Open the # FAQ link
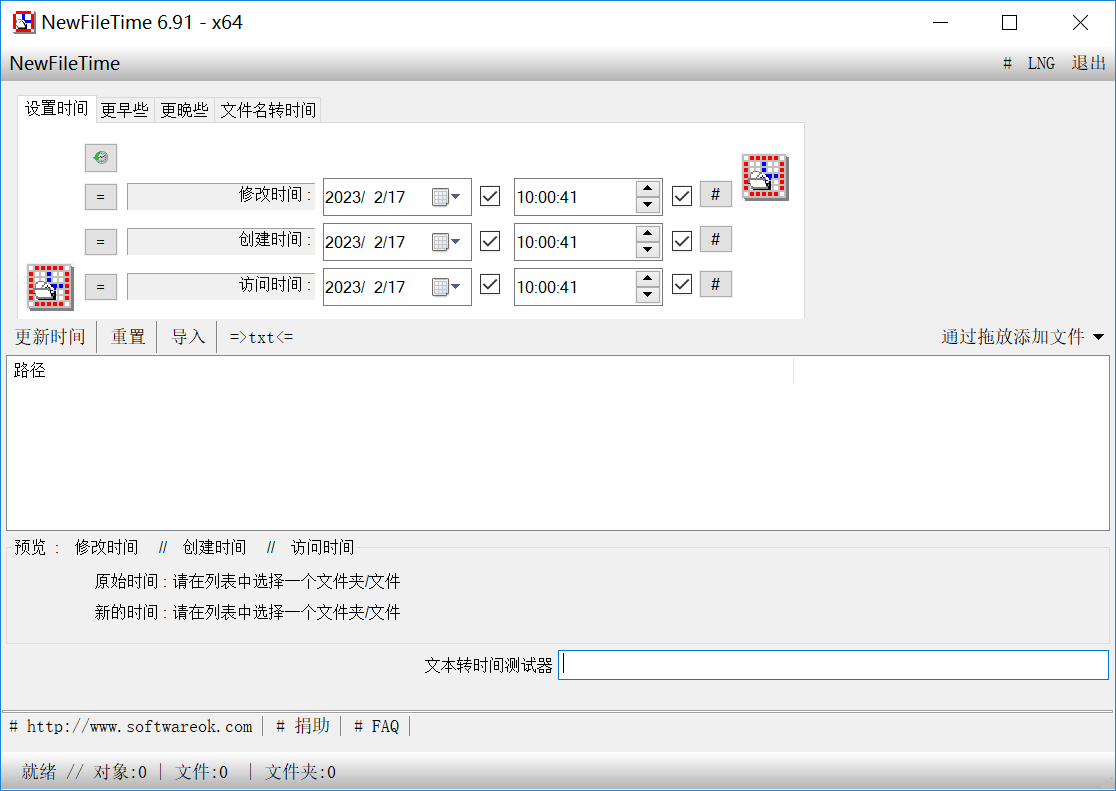The image size is (1116, 791). (x=377, y=726)
